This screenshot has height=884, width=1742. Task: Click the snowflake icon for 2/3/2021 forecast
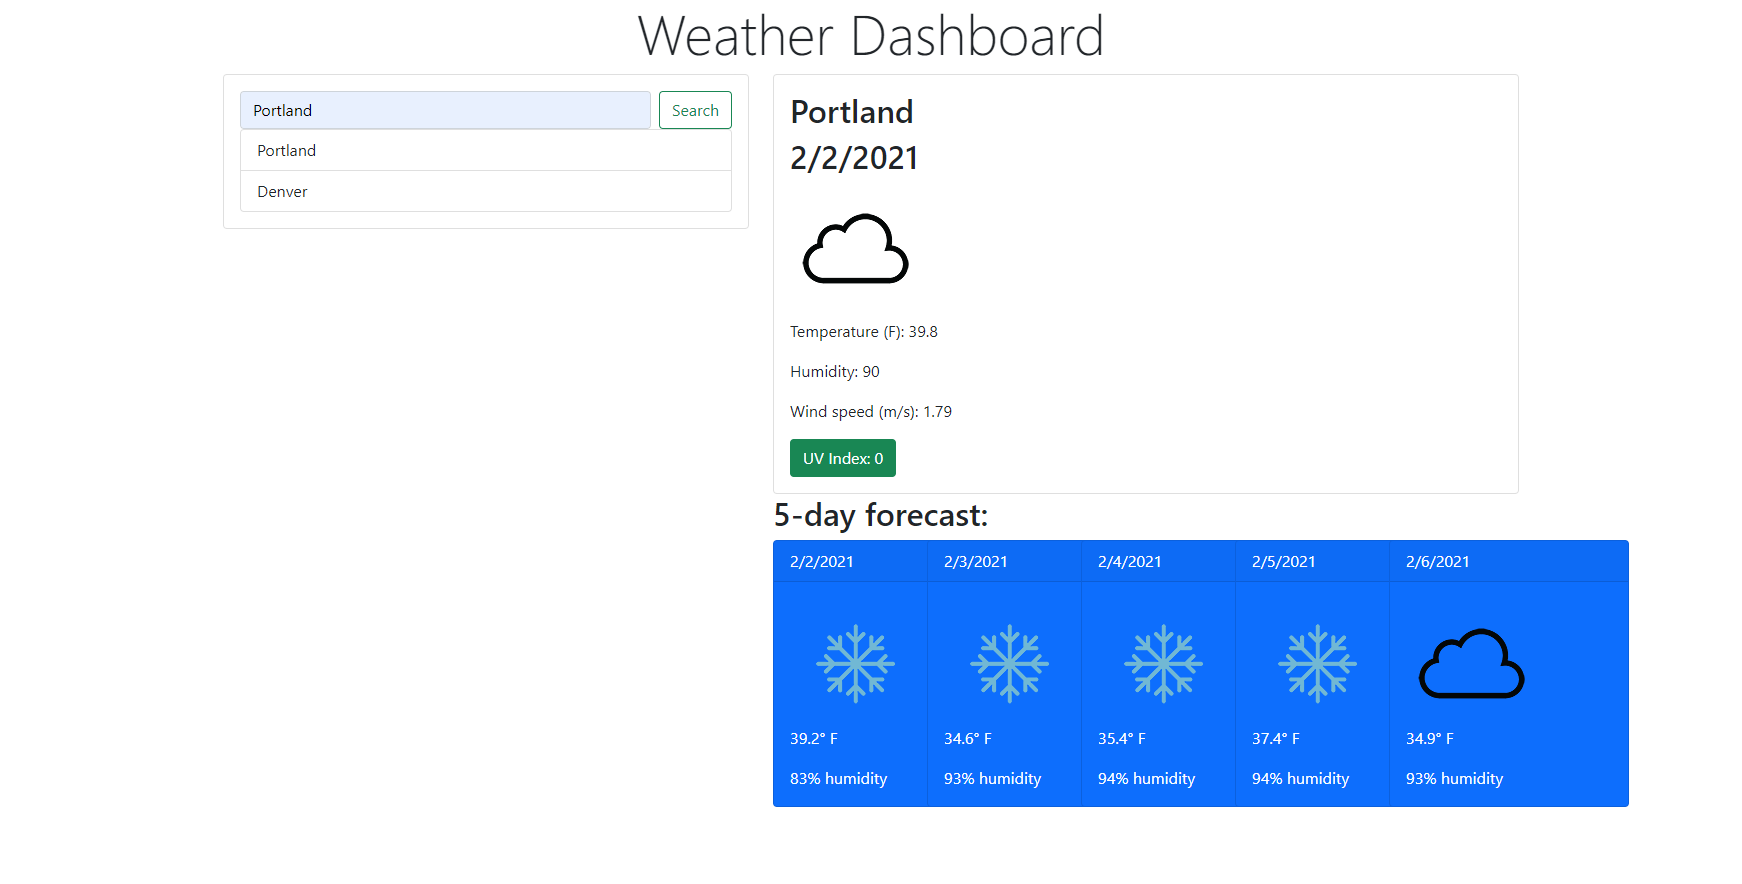coord(1010,663)
